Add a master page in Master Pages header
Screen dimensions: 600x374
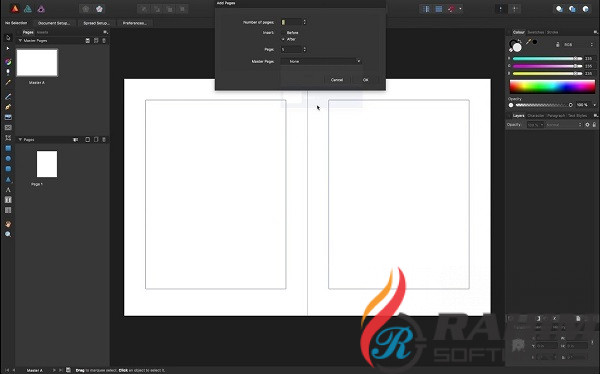[x=88, y=41]
